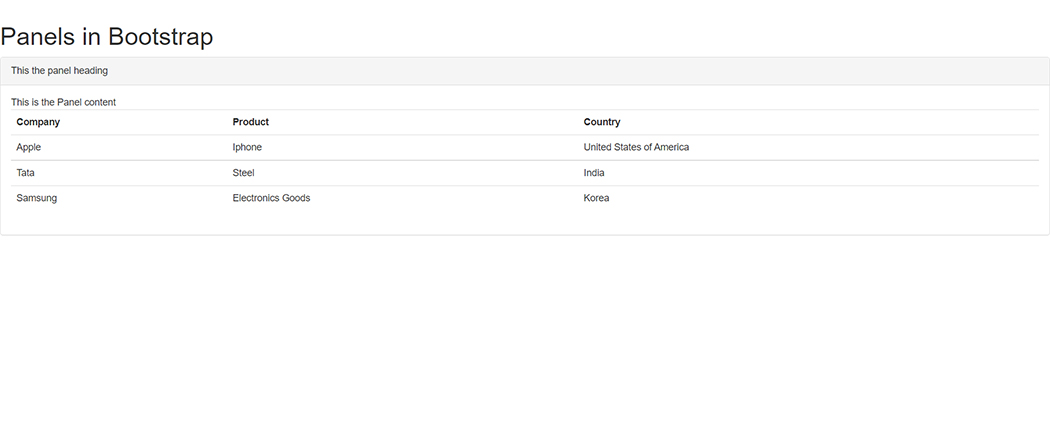Click the Company column header

click(38, 122)
